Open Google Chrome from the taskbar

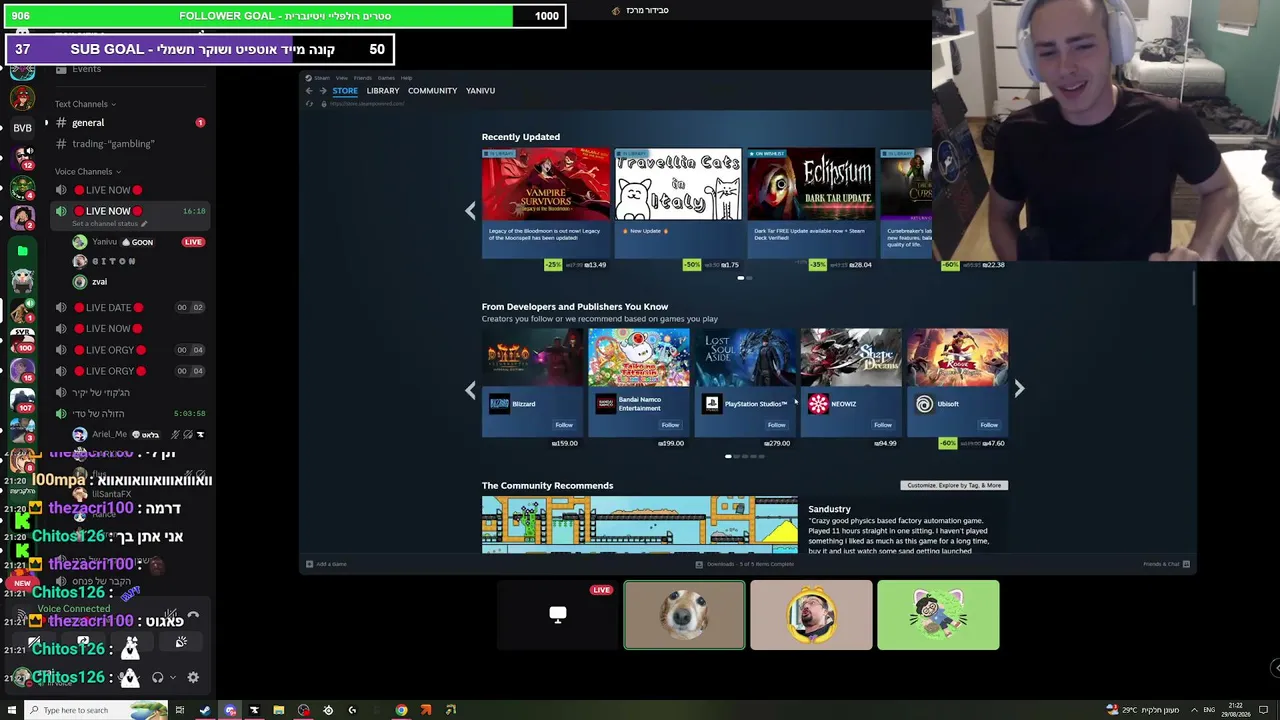click(401, 710)
